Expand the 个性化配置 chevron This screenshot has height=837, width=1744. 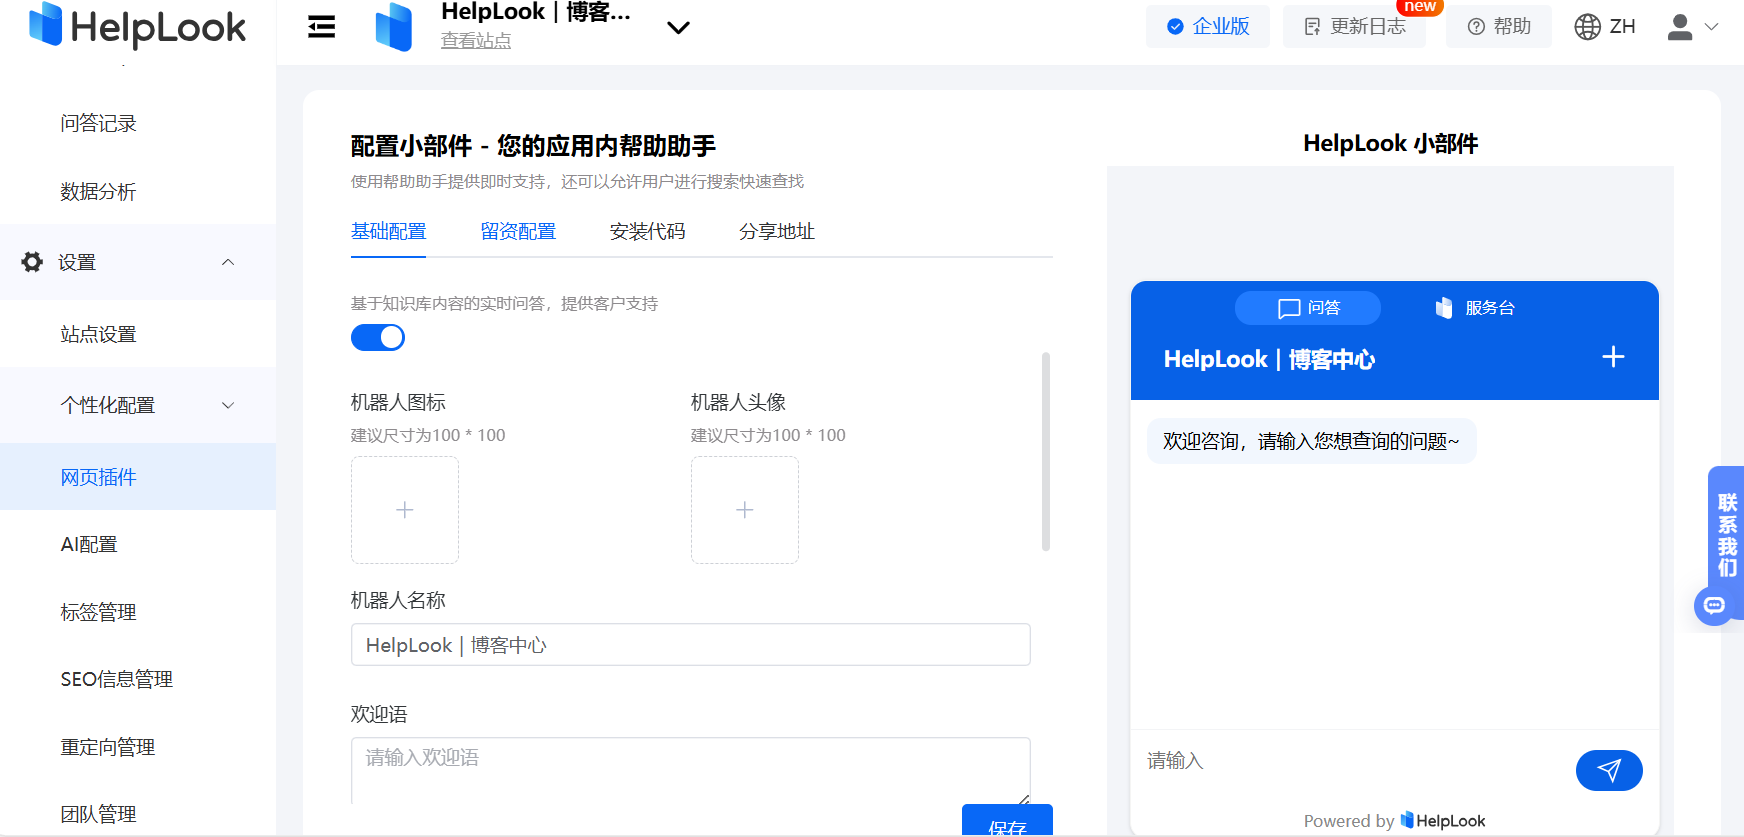pyautogui.click(x=228, y=405)
